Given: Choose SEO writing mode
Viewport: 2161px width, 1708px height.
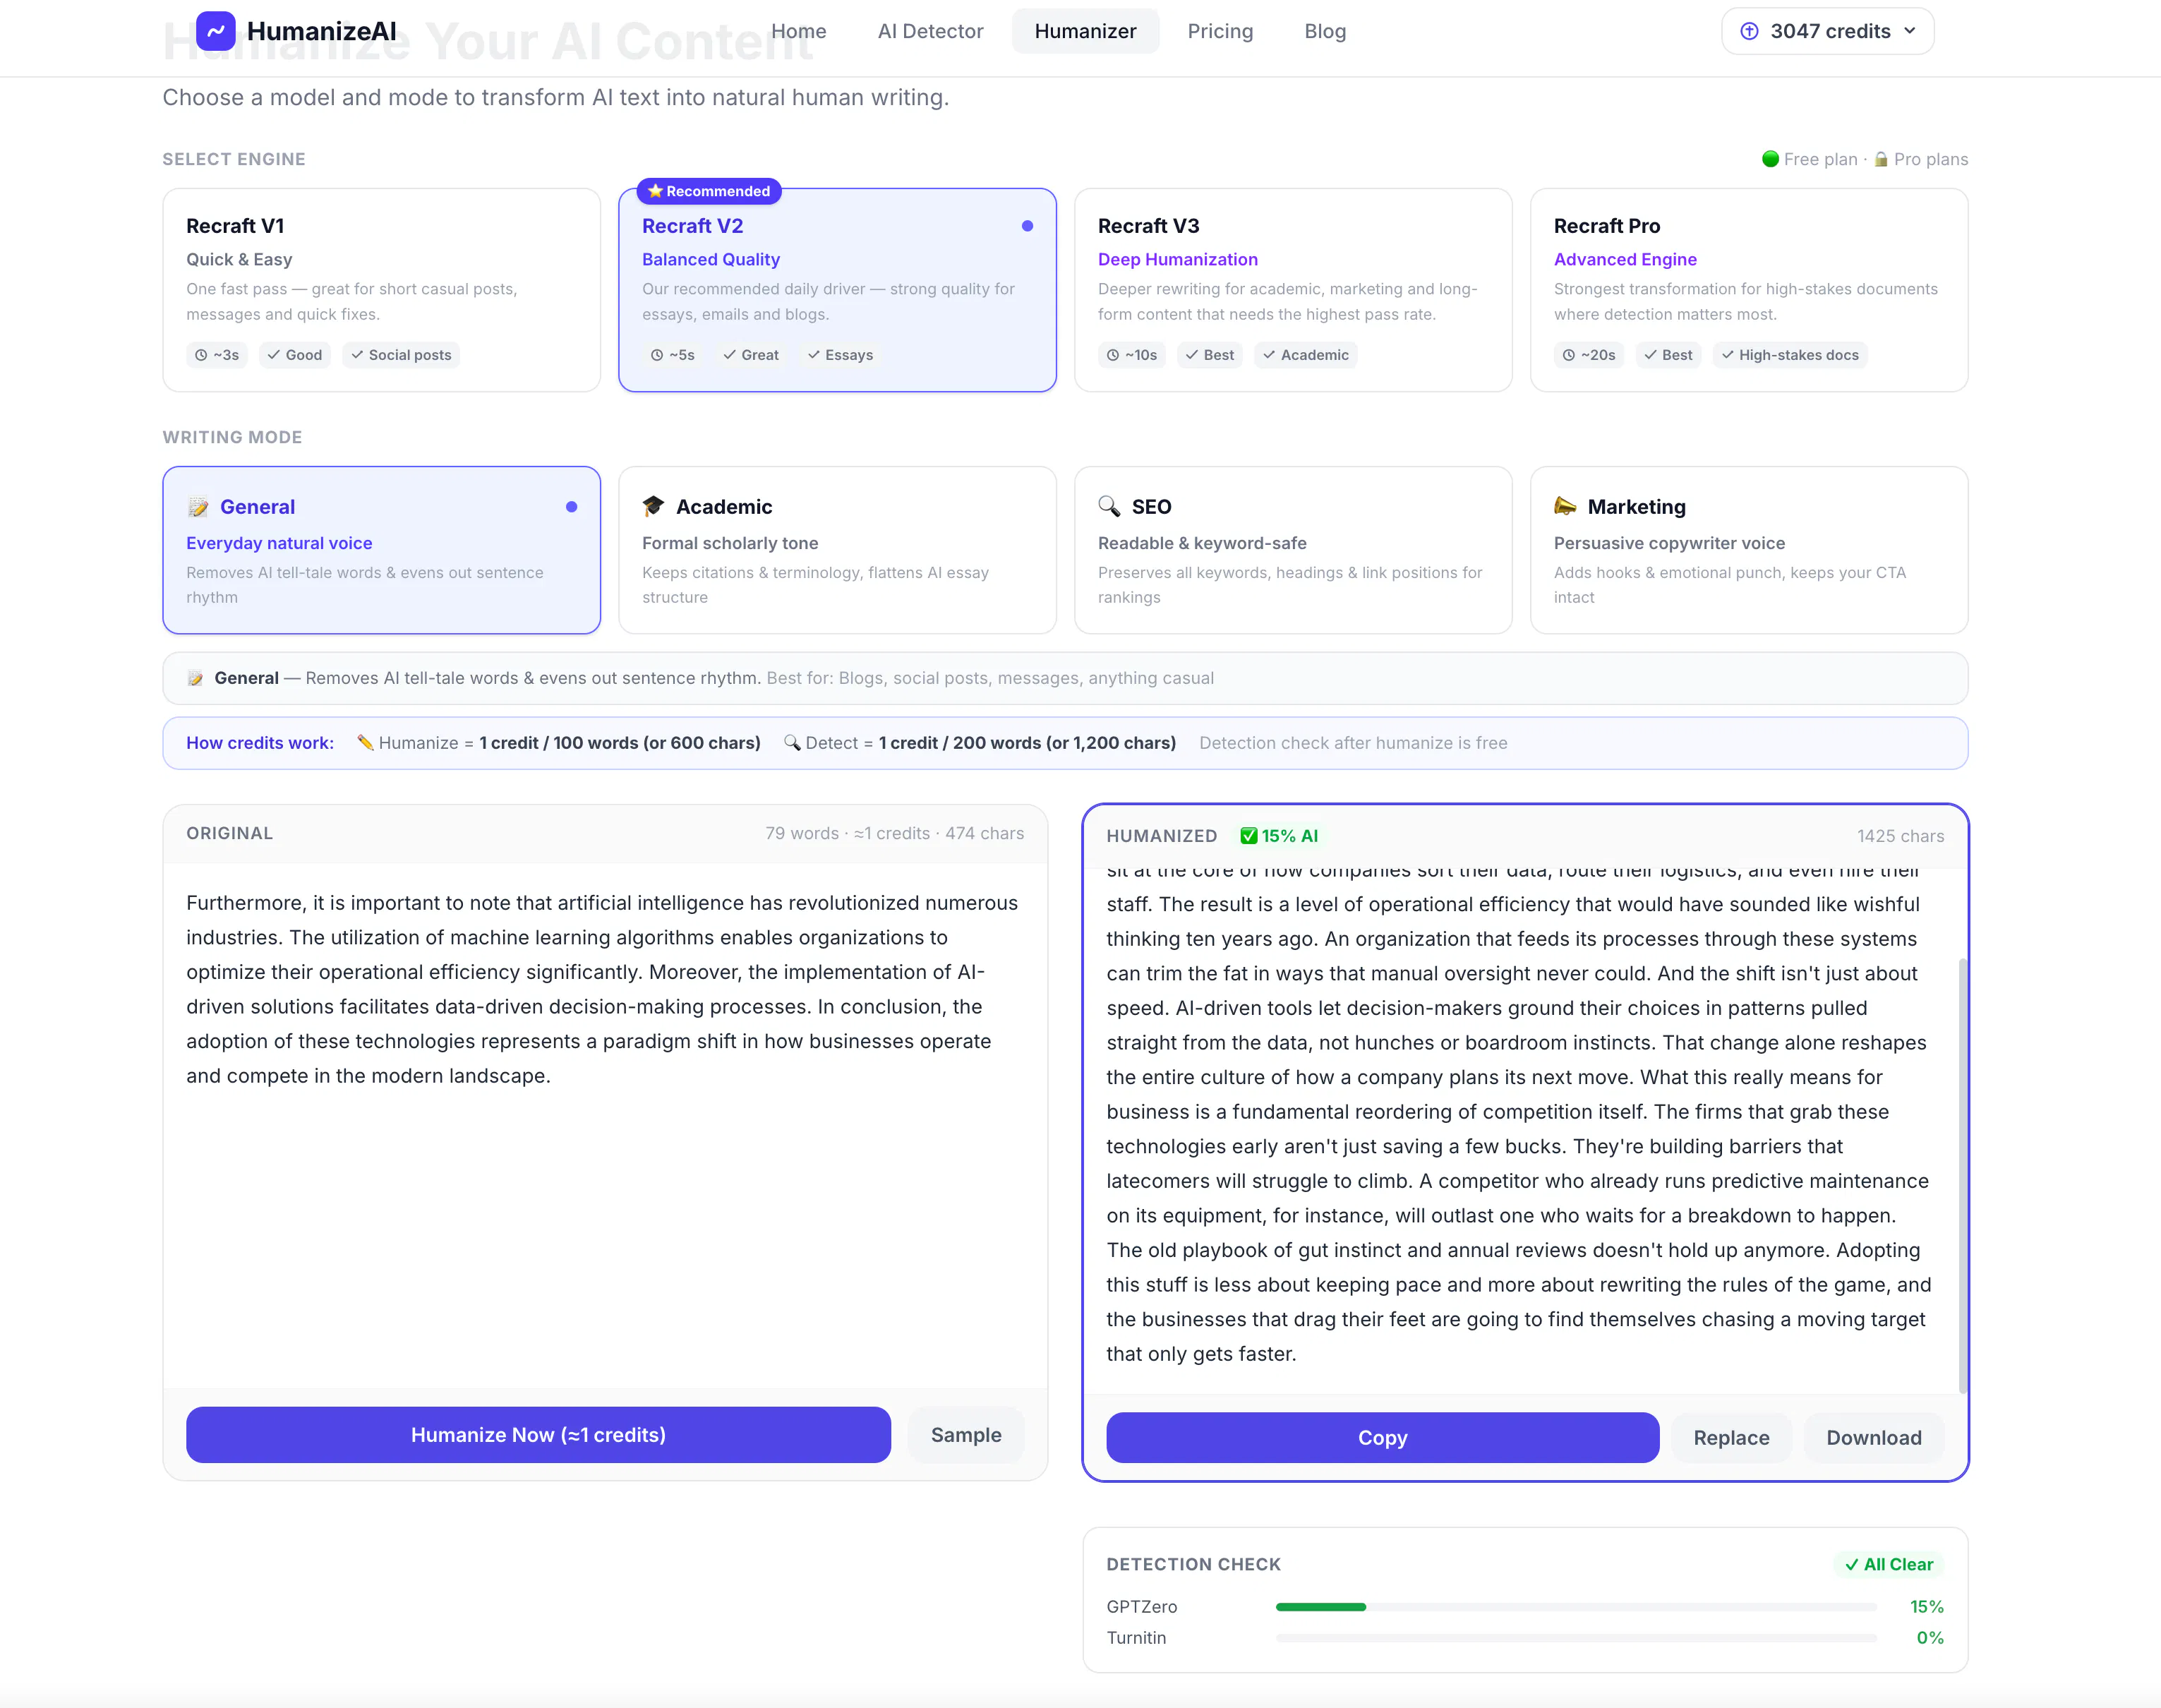Looking at the screenshot, I should tap(1293, 550).
